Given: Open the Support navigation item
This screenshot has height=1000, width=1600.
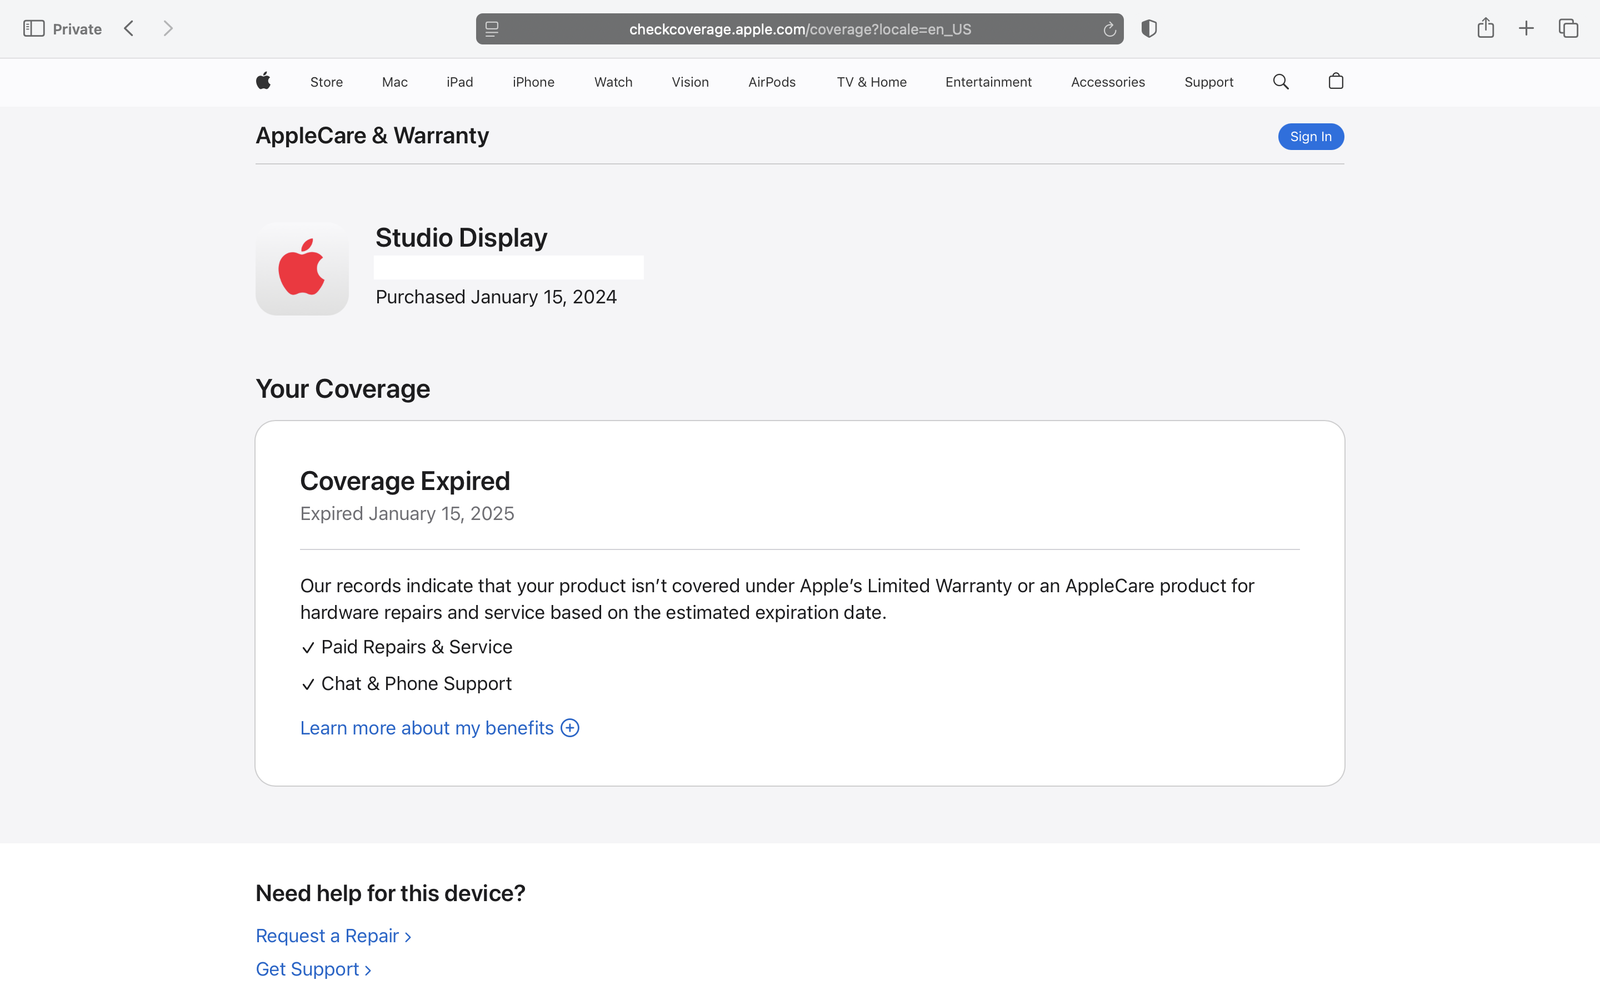Looking at the screenshot, I should coord(1208,82).
